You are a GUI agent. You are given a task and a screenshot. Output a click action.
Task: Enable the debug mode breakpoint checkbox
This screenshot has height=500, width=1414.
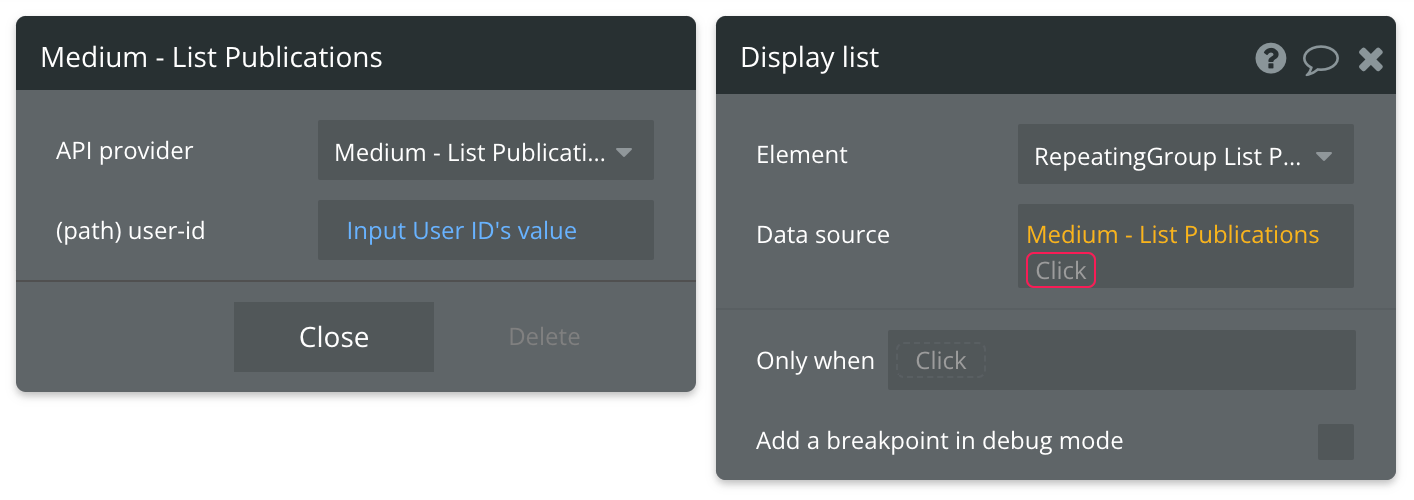click(x=1335, y=441)
